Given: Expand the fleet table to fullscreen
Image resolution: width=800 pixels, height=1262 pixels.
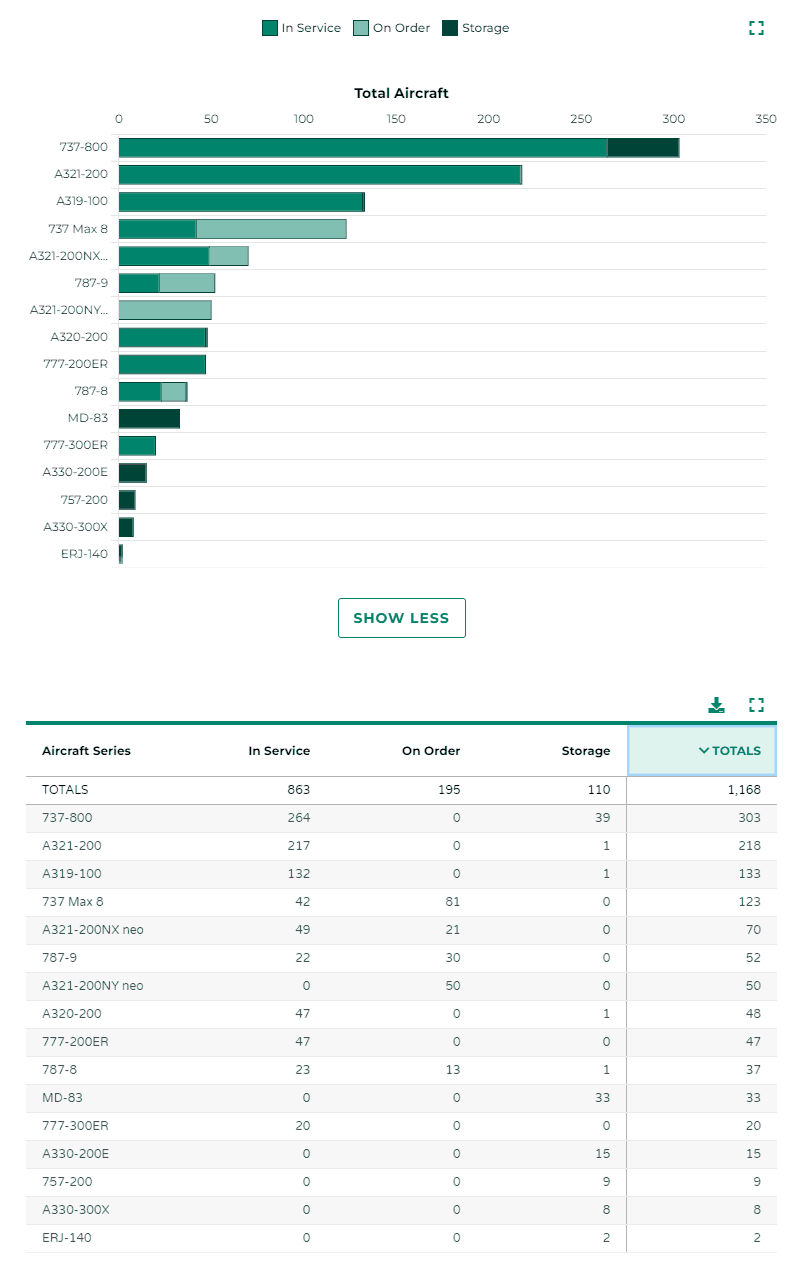Looking at the screenshot, I should (x=757, y=705).
